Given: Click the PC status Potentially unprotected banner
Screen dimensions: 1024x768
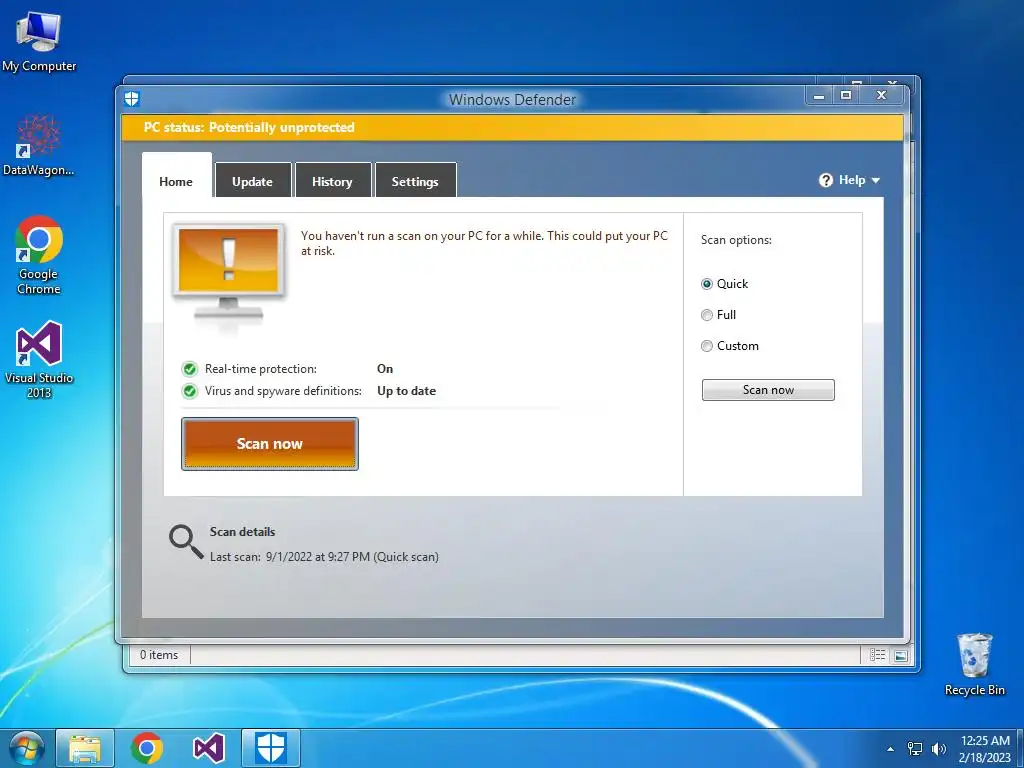Looking at the screenshot, I should click(513, 127).
